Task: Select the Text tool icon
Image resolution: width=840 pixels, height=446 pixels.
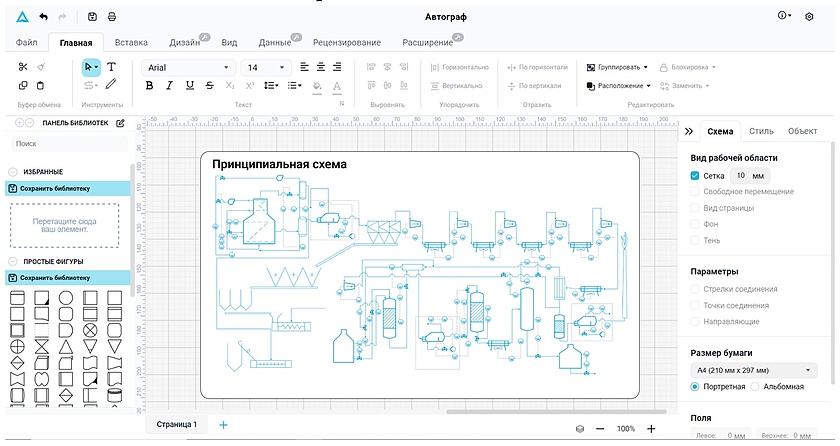Action: (112, 67)
